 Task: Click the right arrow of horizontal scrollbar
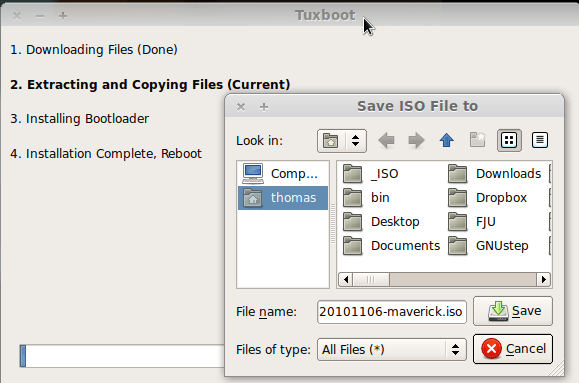(x=544, y=279)
